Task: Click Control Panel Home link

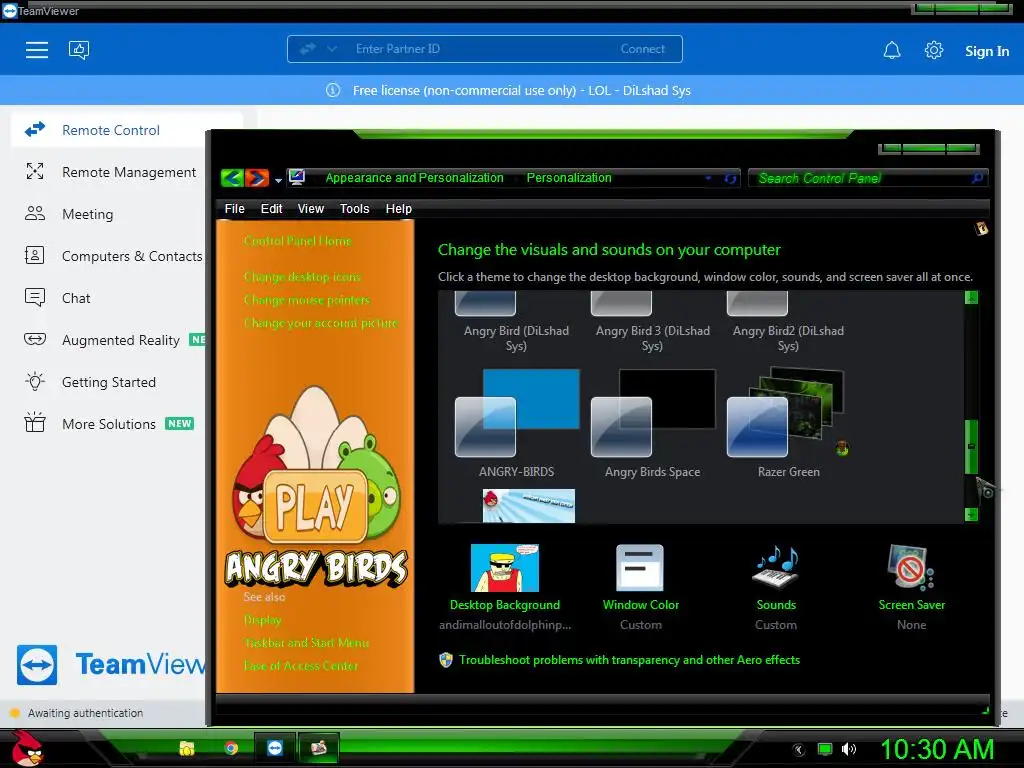Action: (298, 241)
